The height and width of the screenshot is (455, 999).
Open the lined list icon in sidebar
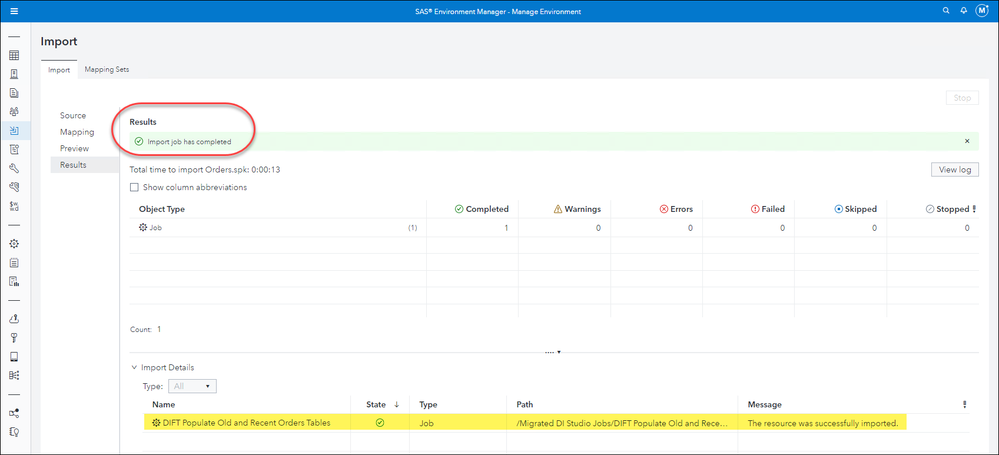pyautogui.click(x=14, y=263)
